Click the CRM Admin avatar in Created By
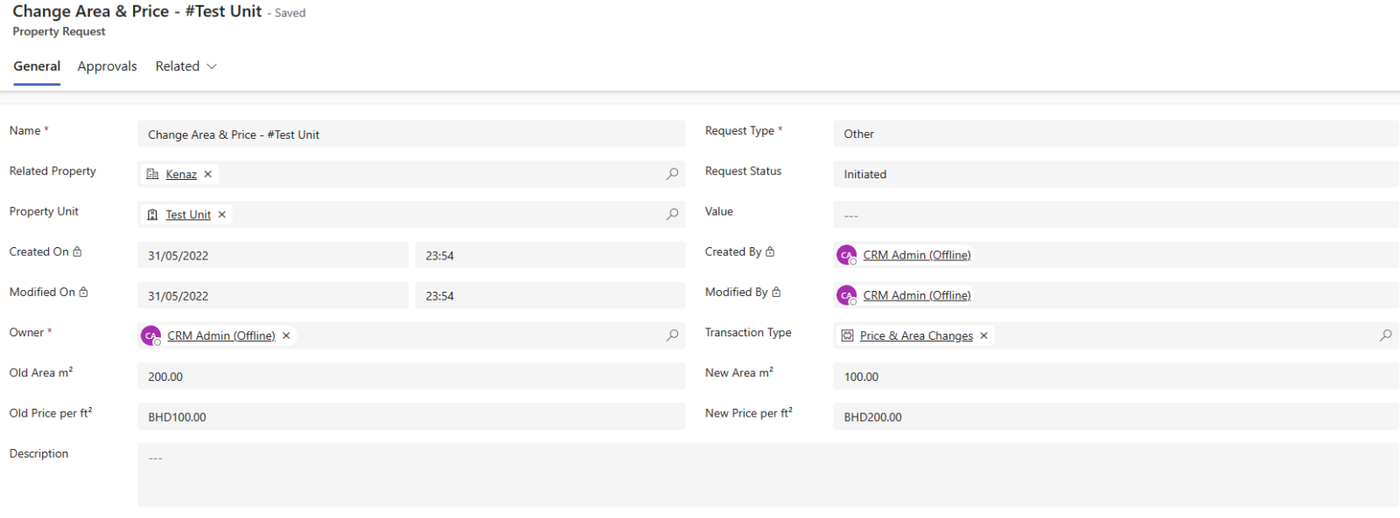This screenshot has width=1400, height=518. tap(847, 255)
